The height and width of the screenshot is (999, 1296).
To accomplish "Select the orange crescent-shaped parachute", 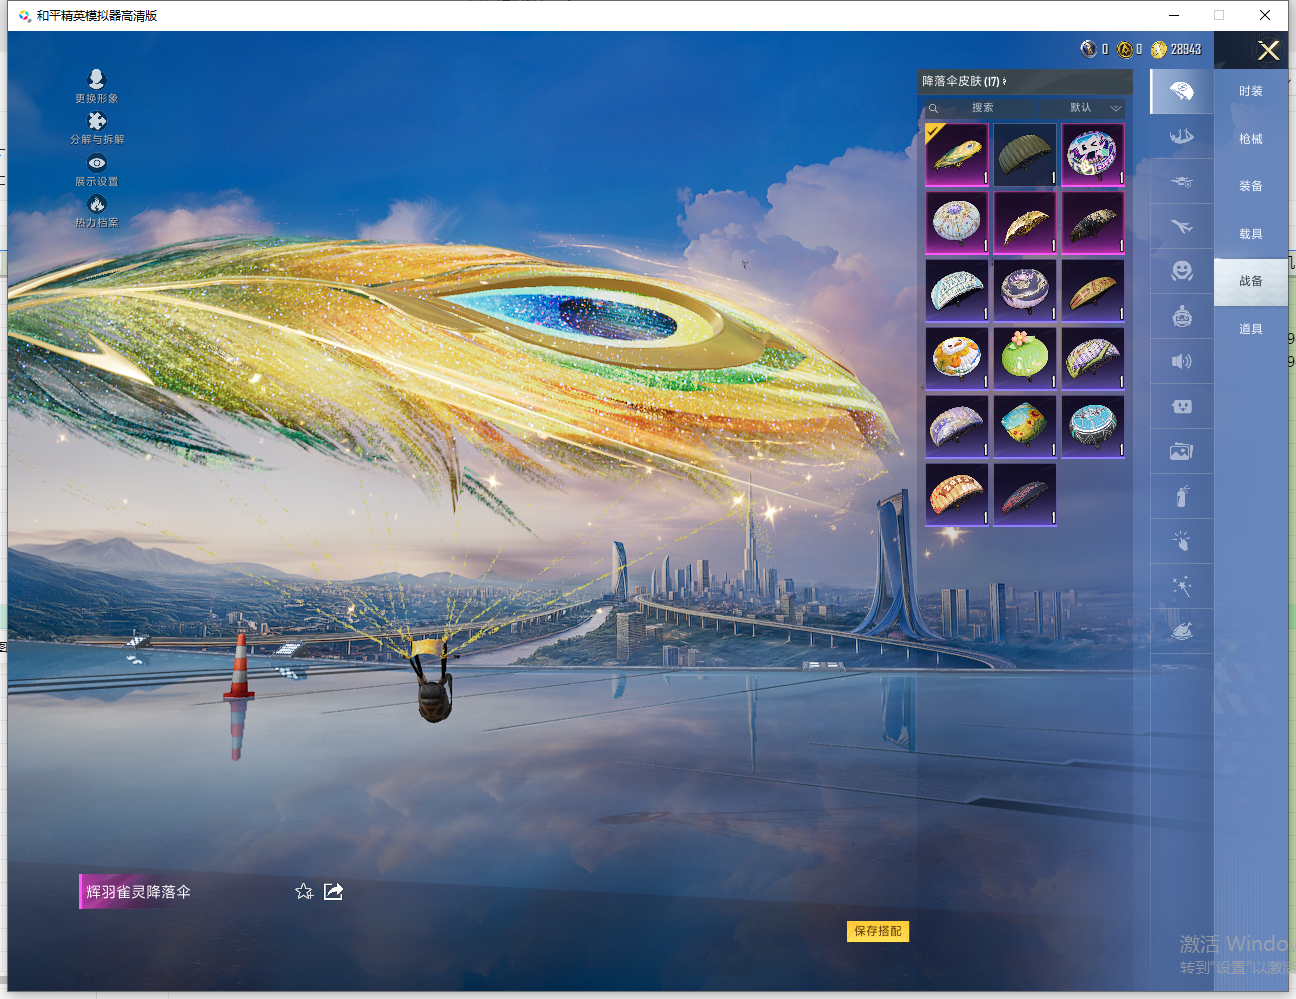I will [1093, 291].
